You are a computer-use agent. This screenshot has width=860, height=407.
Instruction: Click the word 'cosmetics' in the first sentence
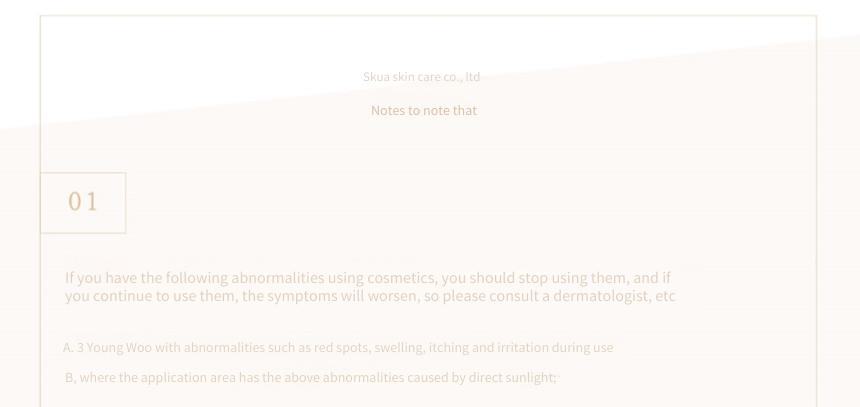(x=402, y=278)
